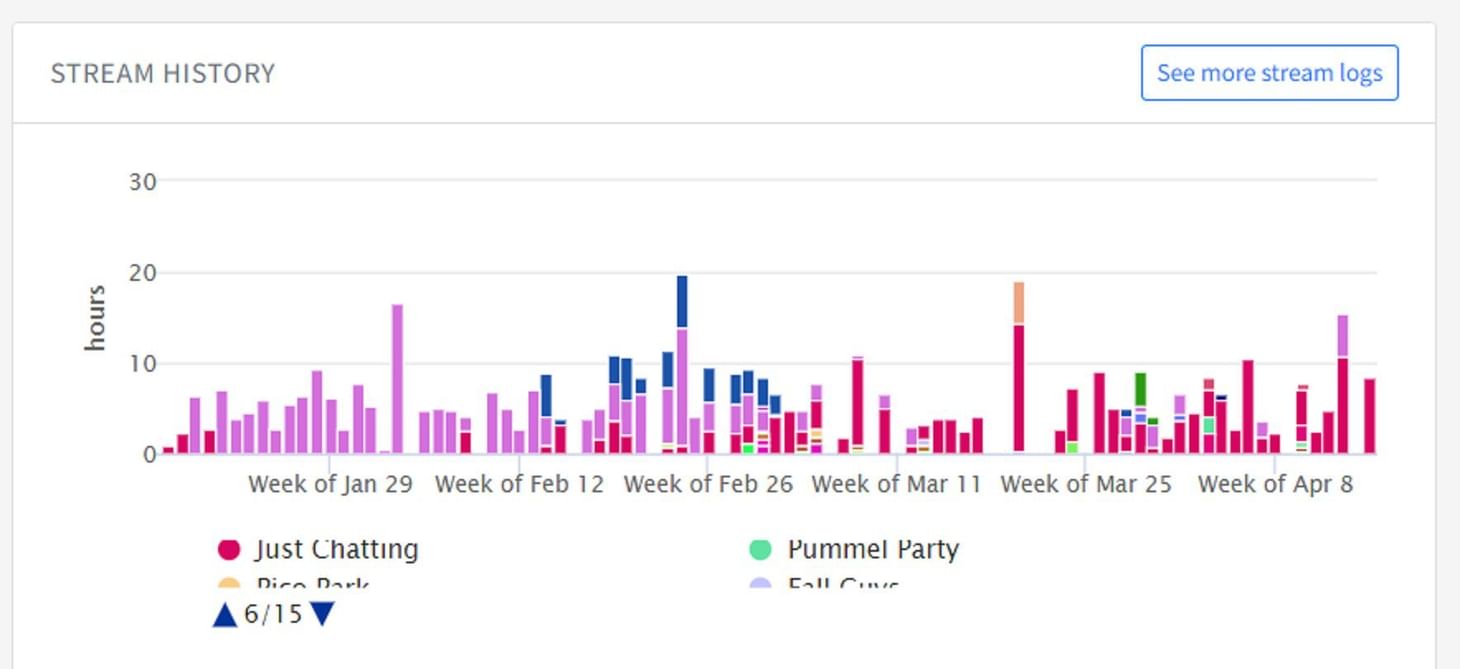Select the tallest blue bar segment near 20 hours
This screenshot has height=669, width=1460.
click(x=682, y=301)
